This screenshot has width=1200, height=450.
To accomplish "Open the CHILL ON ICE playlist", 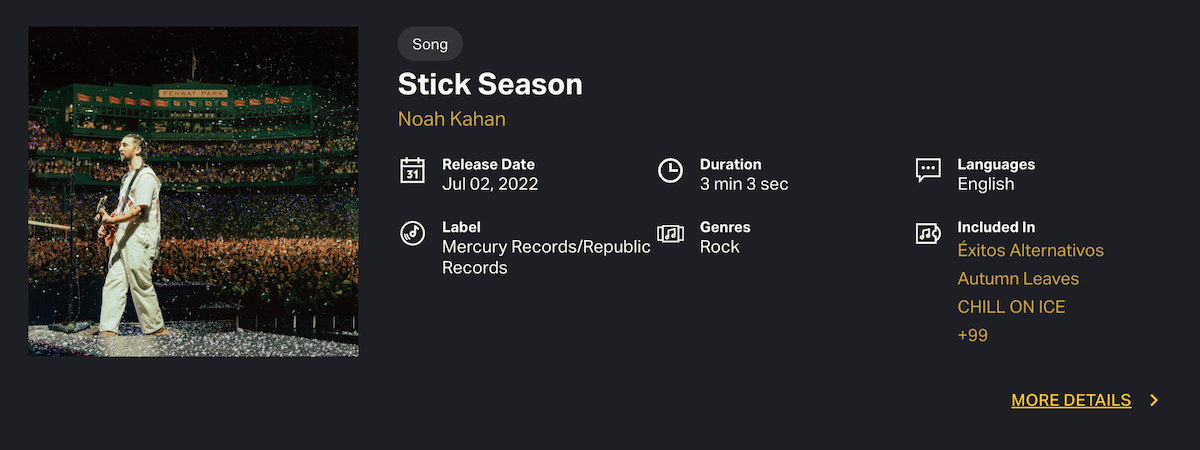I will [x=1011, y=307].
